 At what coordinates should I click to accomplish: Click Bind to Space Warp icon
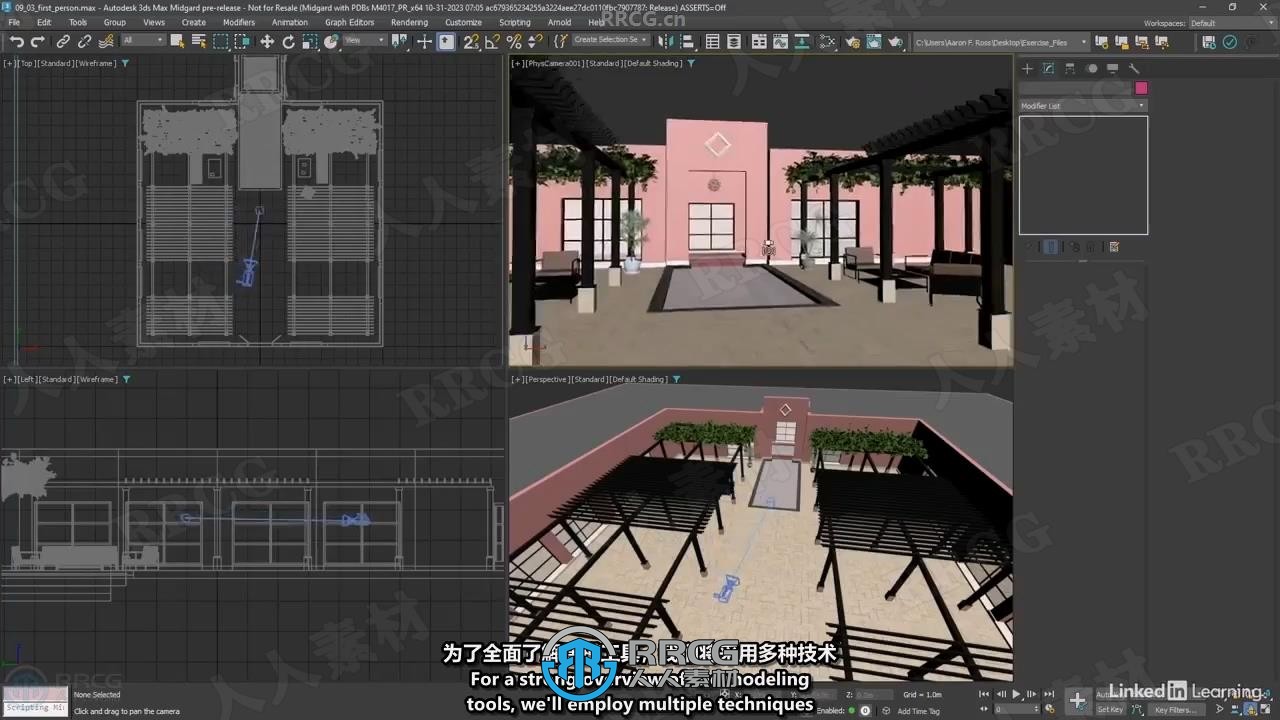tap(106, 41)
